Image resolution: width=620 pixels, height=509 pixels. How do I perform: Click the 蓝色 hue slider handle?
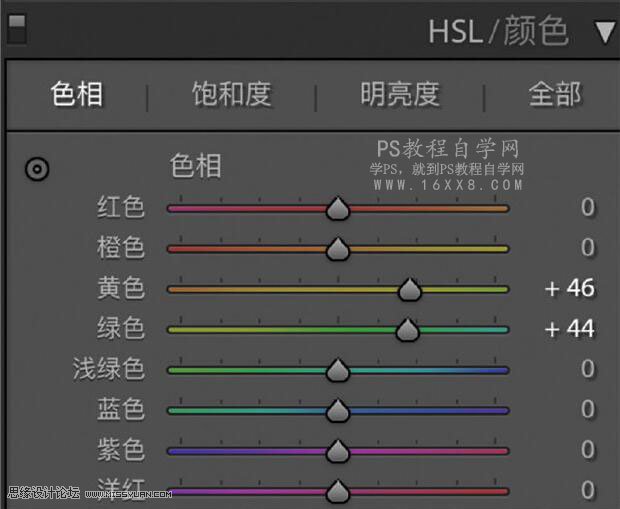click(x=338, y=411)
